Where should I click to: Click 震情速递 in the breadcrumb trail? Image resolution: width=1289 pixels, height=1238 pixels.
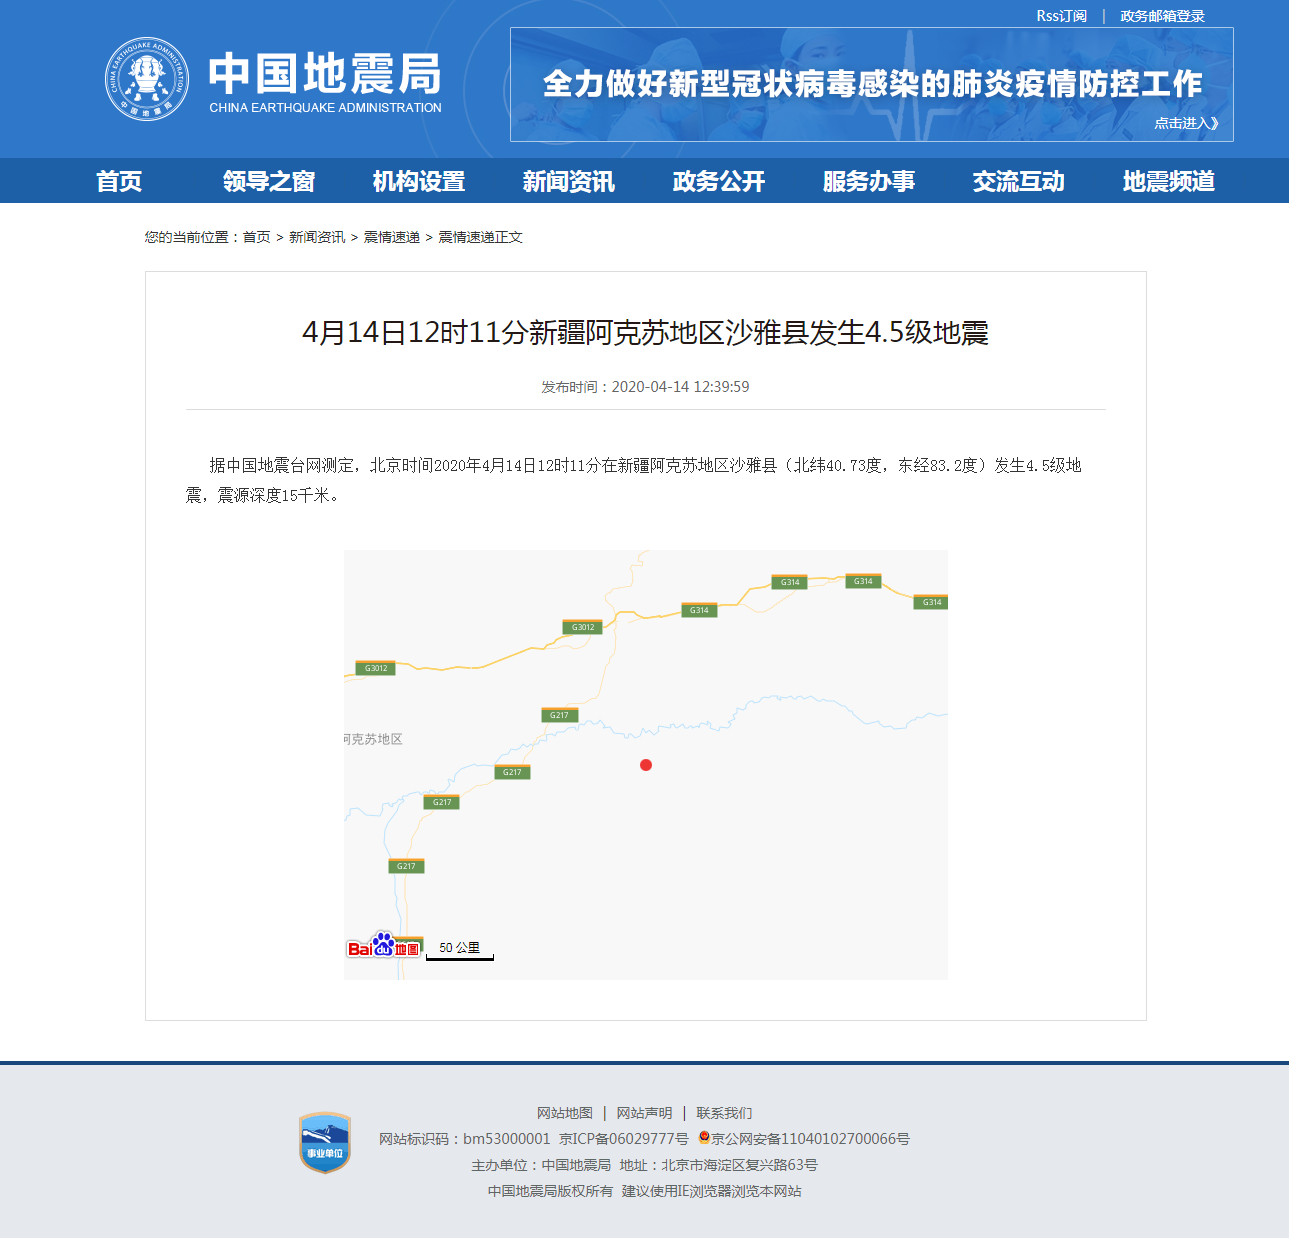pyautogui.click(x=391, y=237)
